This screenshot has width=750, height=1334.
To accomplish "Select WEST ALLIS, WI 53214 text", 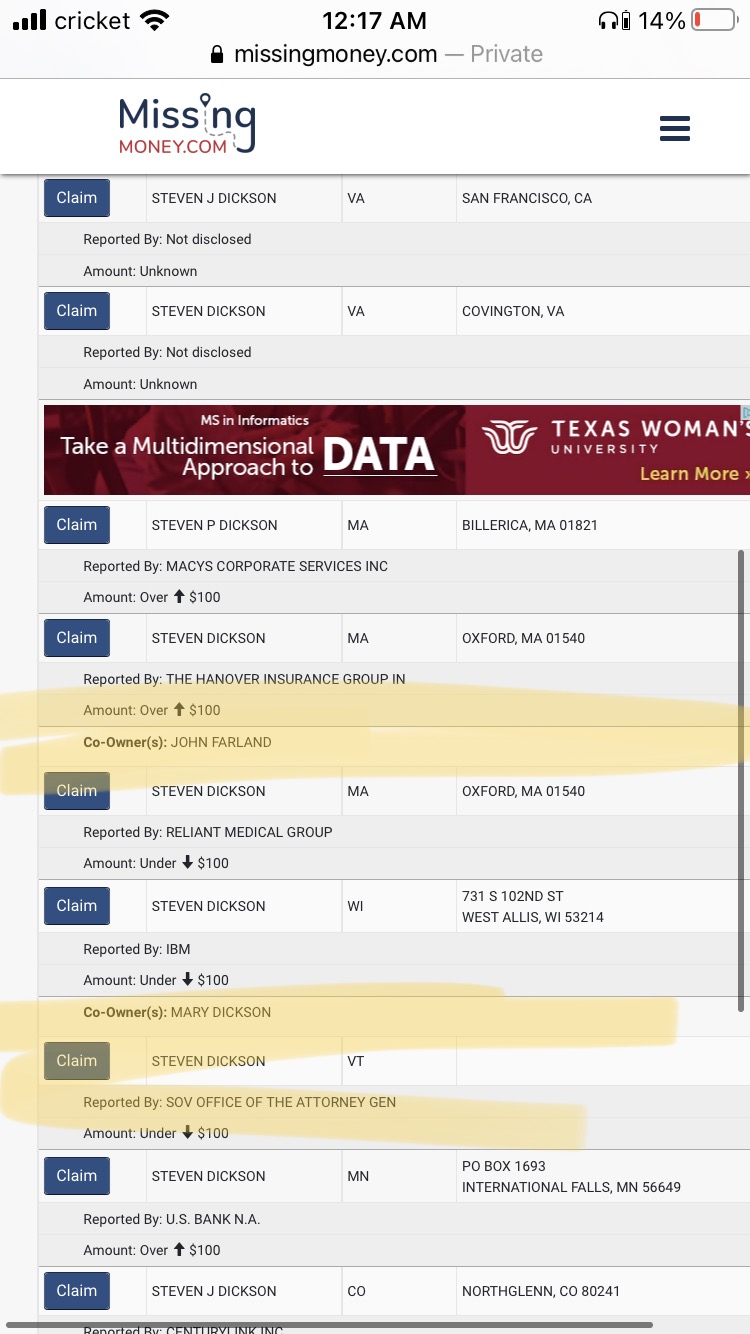I will coord(533,917).
